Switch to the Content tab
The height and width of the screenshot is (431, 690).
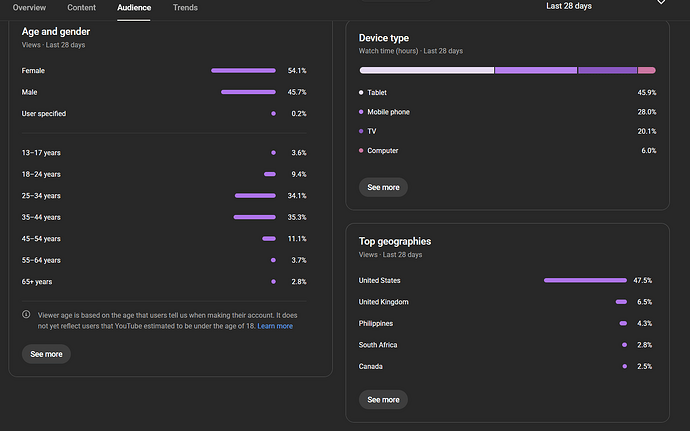pyautogui.click(x=81, y=7)
